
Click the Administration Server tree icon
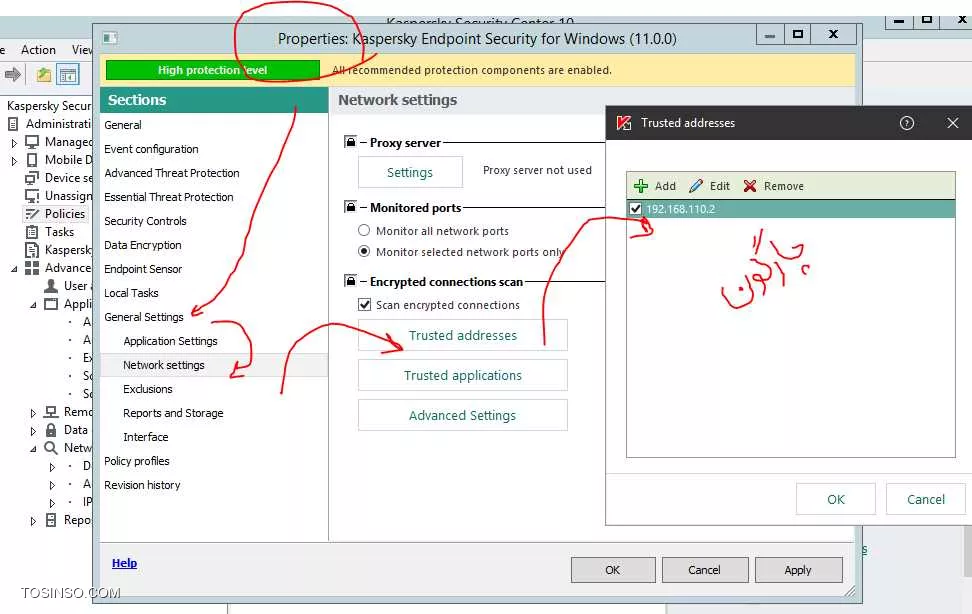point(13,124)
